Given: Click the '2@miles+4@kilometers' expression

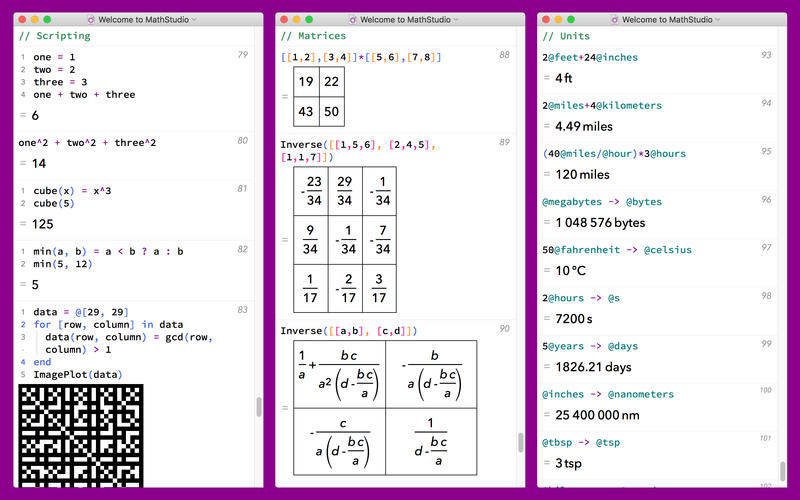Looking at the screenshot, I should (602, 106).
